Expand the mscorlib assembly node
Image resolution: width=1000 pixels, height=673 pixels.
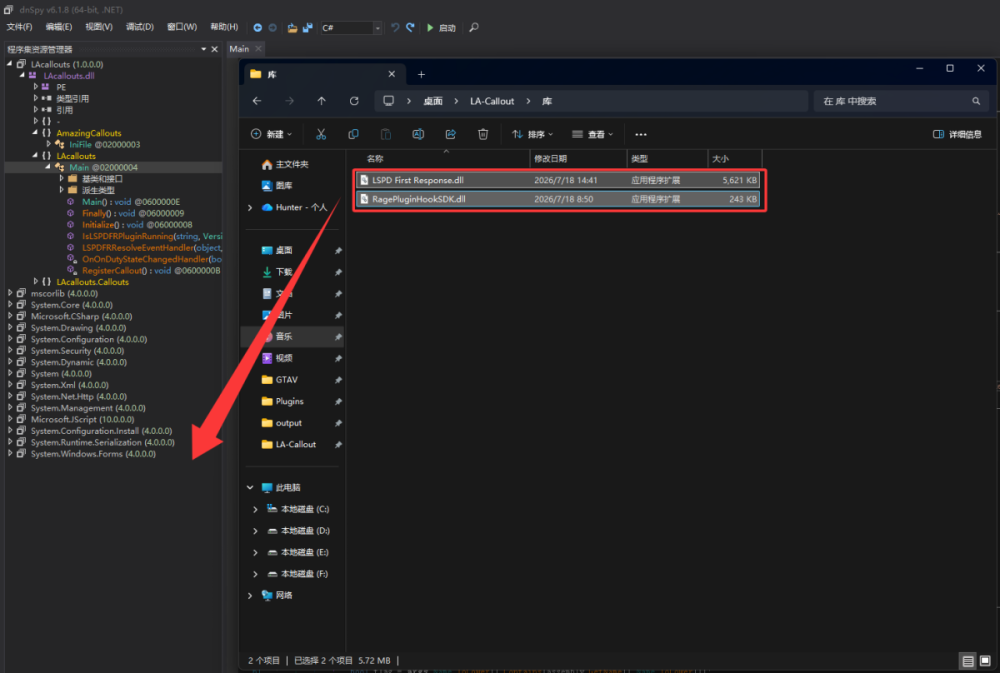point(10,293)
